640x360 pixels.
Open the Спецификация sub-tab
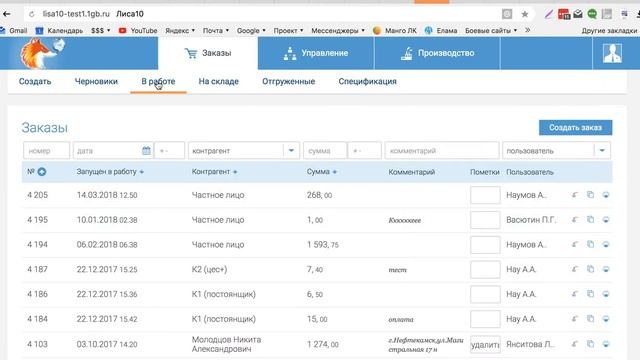point(367,81)
